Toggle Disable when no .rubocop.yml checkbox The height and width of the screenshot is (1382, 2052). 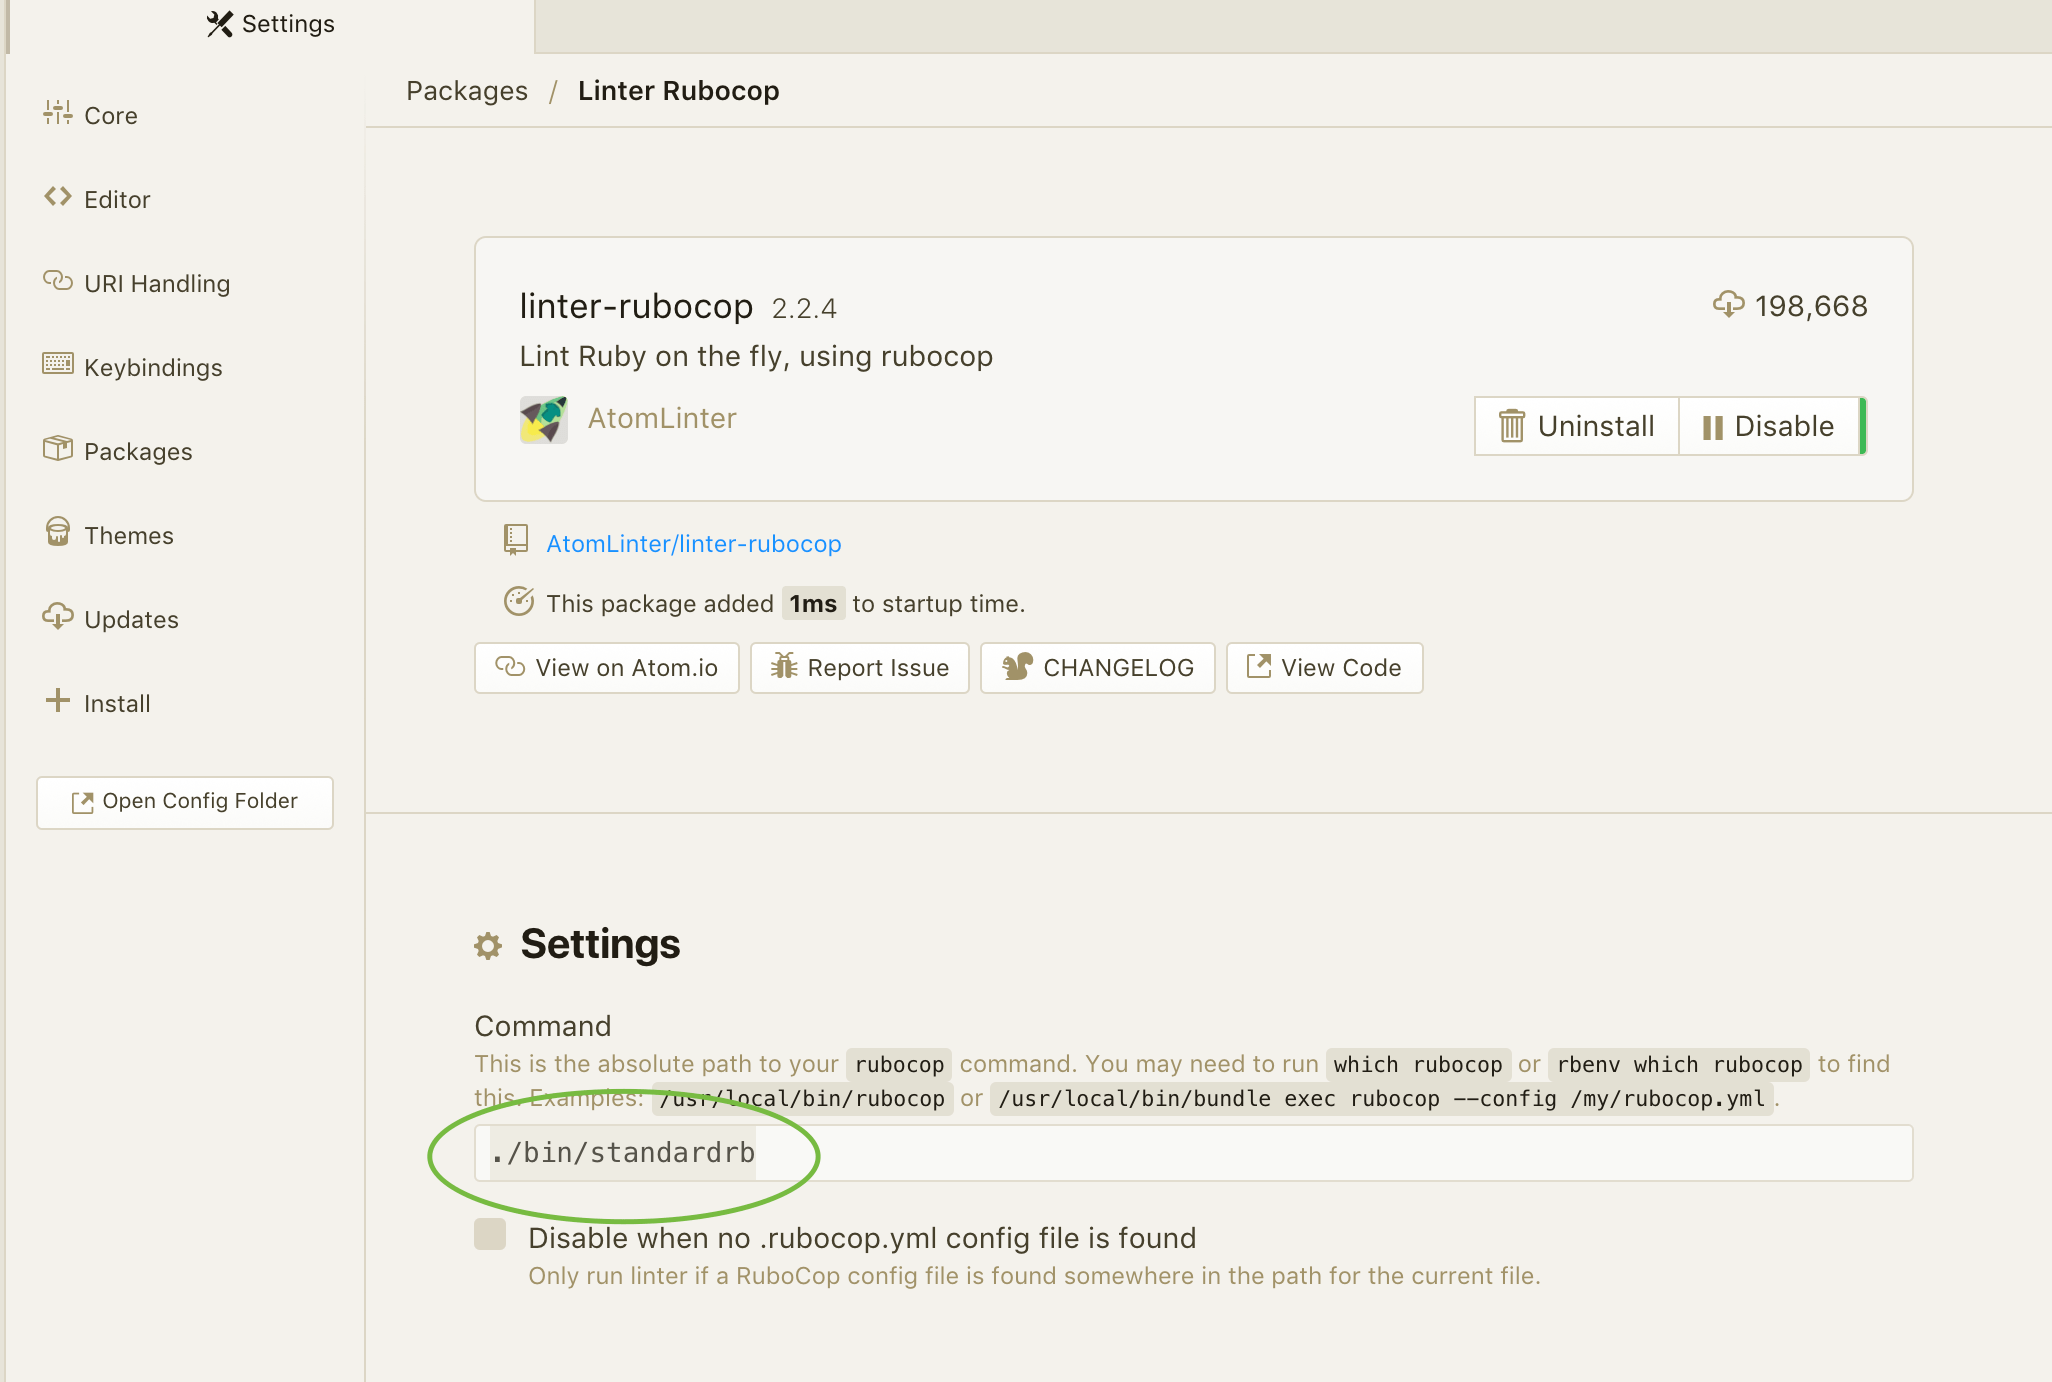click(490, 1234)
